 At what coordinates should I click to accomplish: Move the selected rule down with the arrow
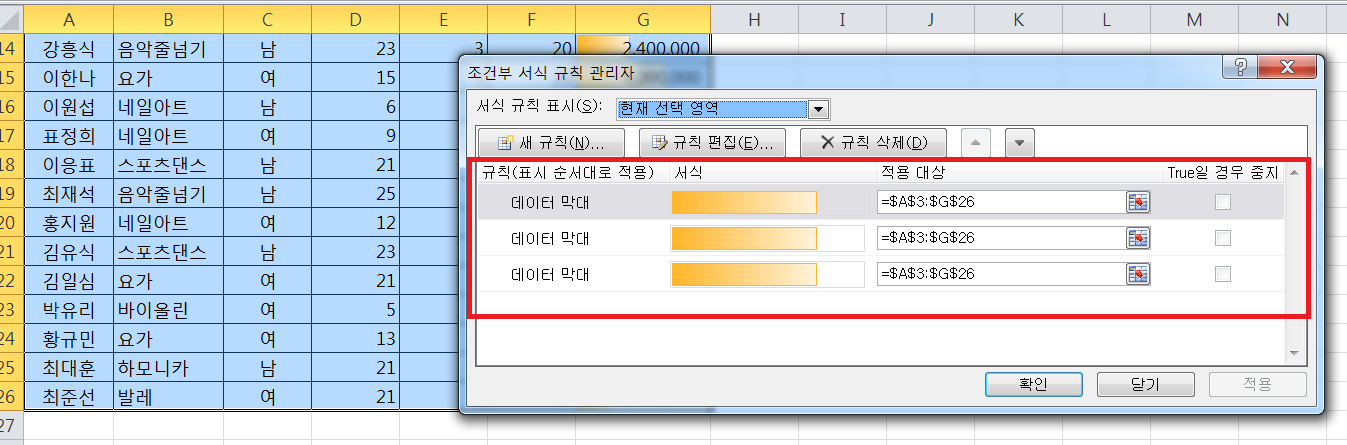click(x=1018, y=142)
